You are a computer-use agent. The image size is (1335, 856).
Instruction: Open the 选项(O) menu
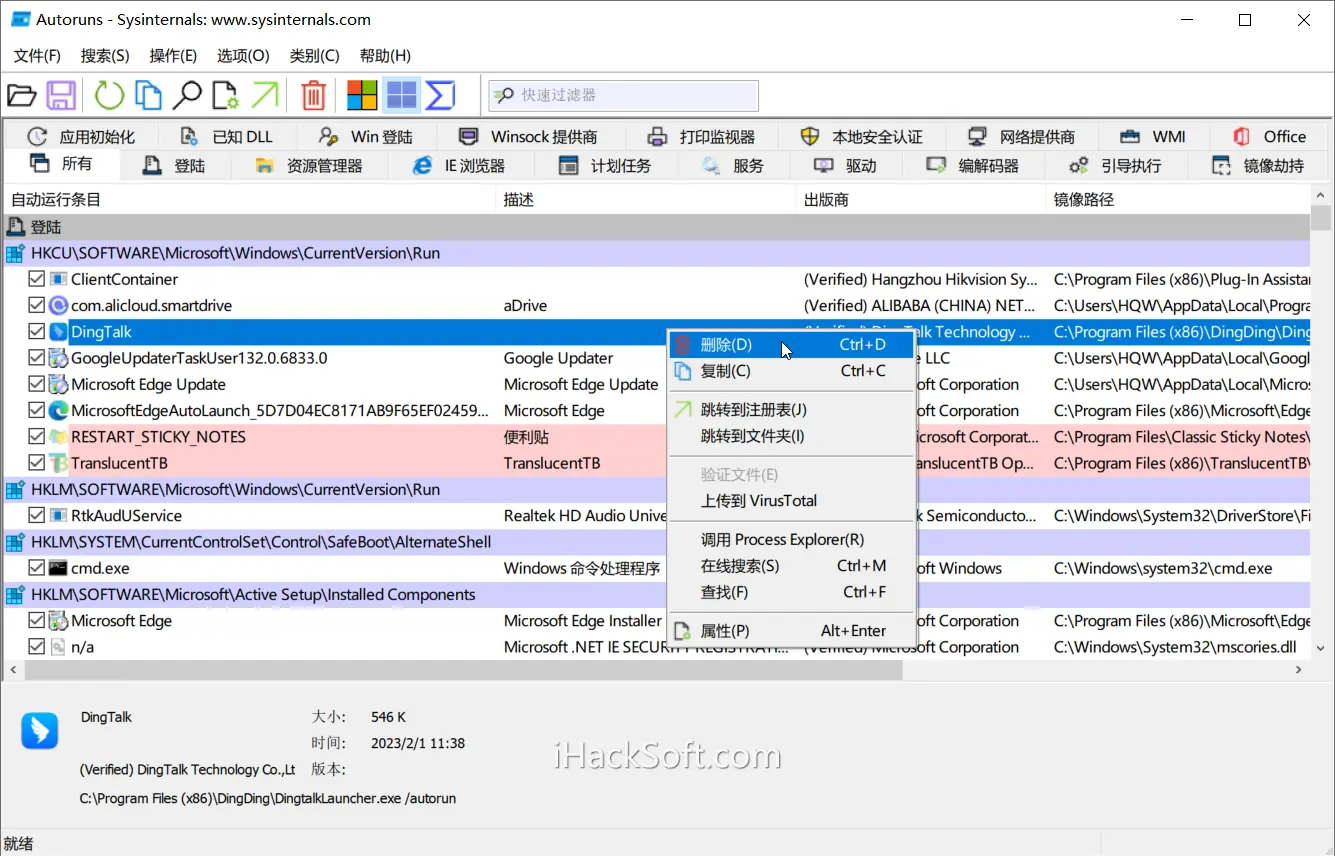[243, 56]
